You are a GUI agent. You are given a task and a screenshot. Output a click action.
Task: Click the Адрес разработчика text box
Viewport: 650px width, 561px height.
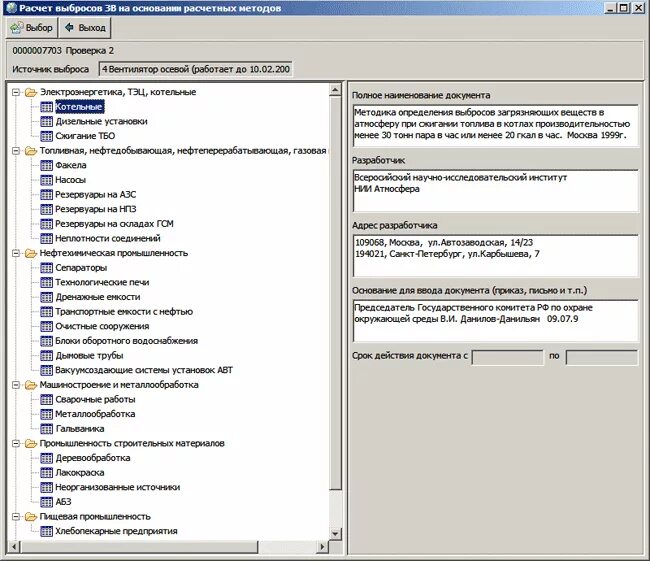[495, 255]
